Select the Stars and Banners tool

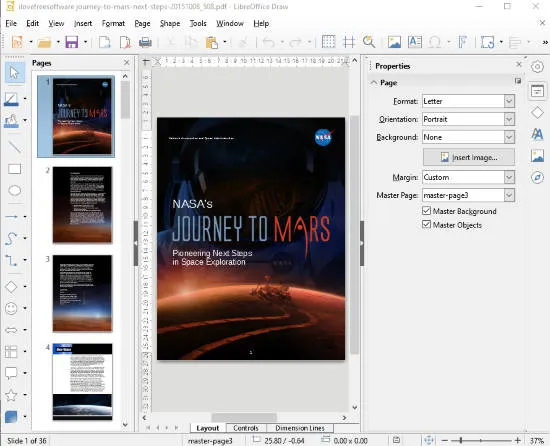[11, 395]
